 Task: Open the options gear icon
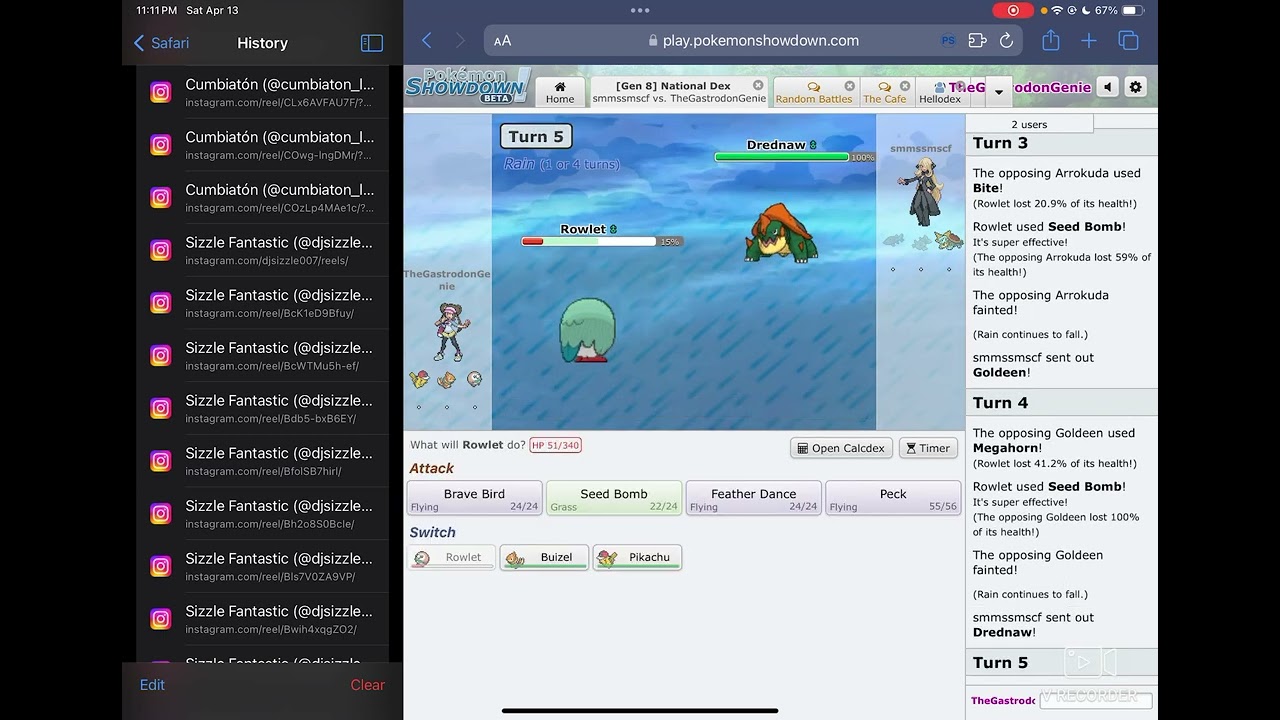pos(1135,87)
